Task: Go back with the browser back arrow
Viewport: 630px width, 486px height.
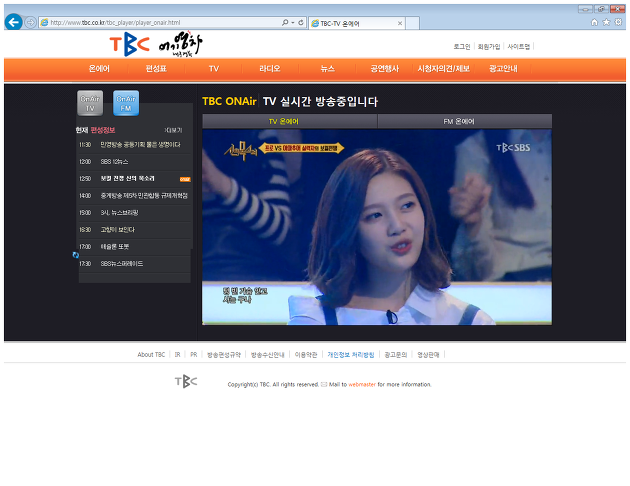Action: pos(14,22)
